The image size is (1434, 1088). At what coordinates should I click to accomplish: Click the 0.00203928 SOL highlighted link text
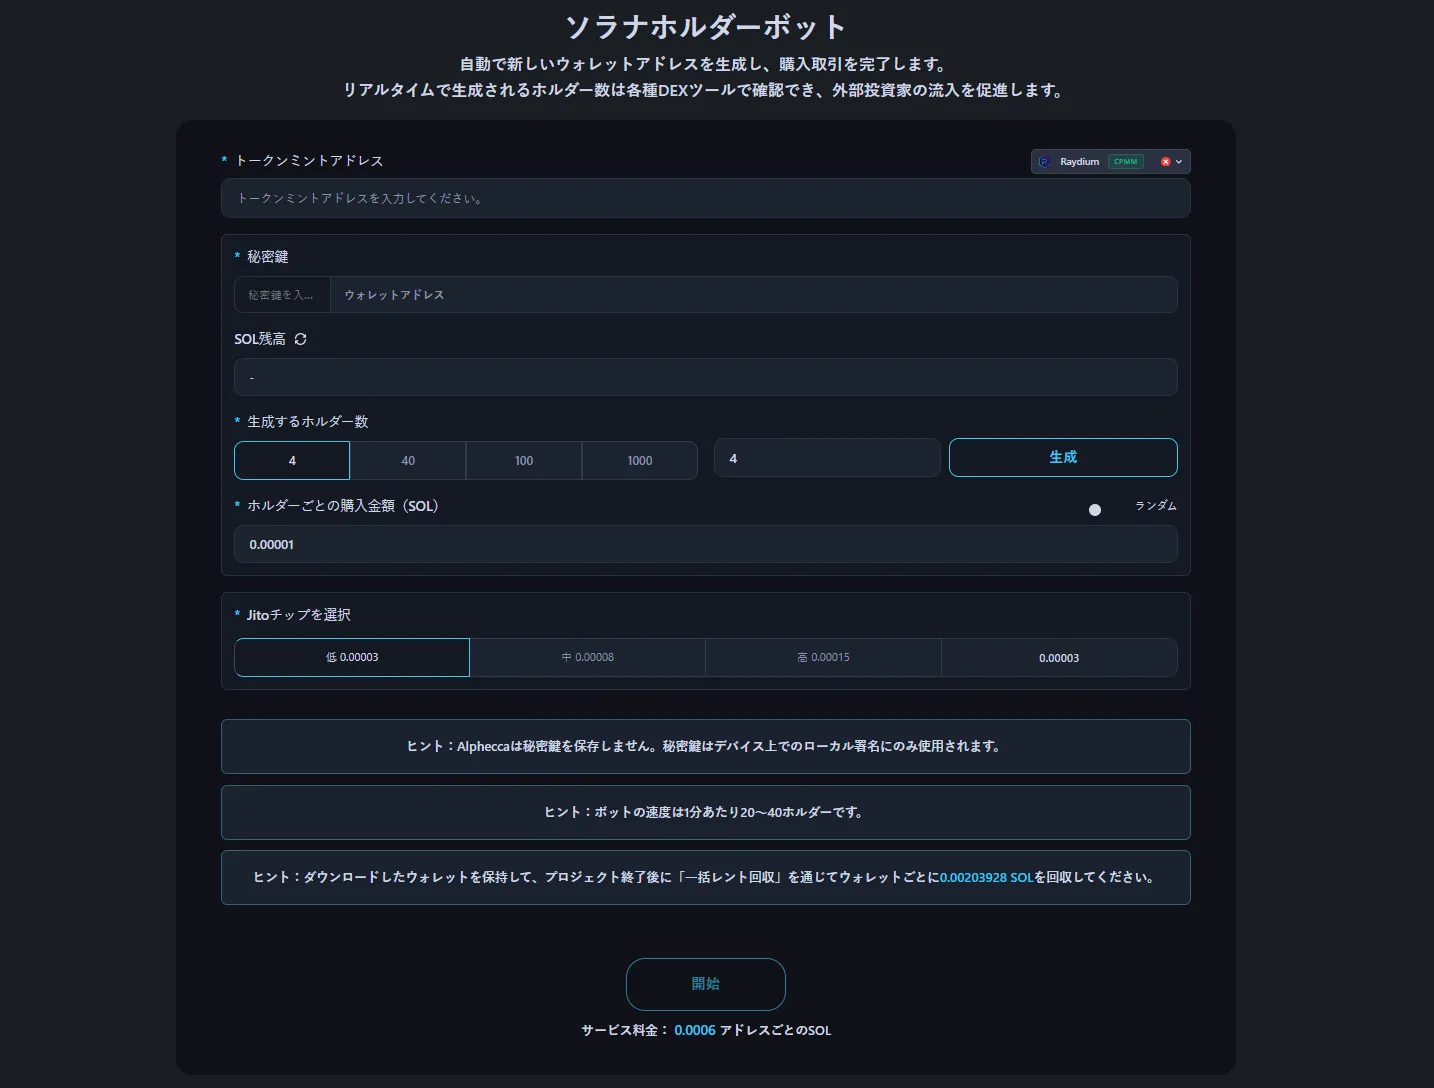pos(986,878)
